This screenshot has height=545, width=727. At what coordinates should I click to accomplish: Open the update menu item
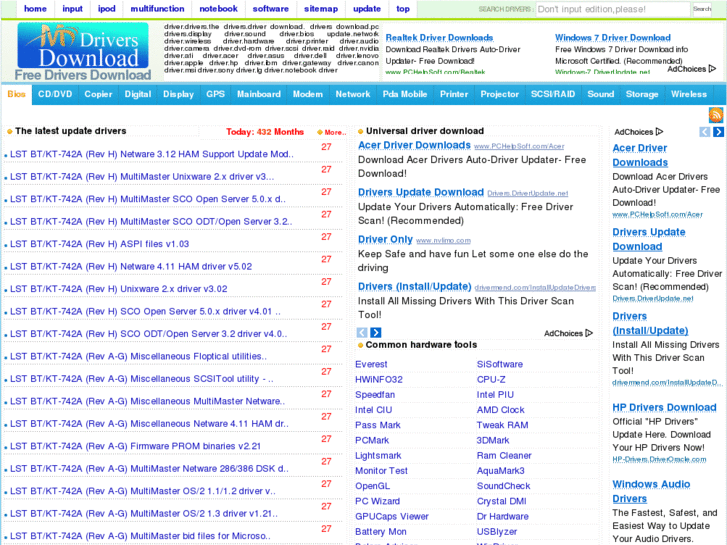[x=367, y=9]
